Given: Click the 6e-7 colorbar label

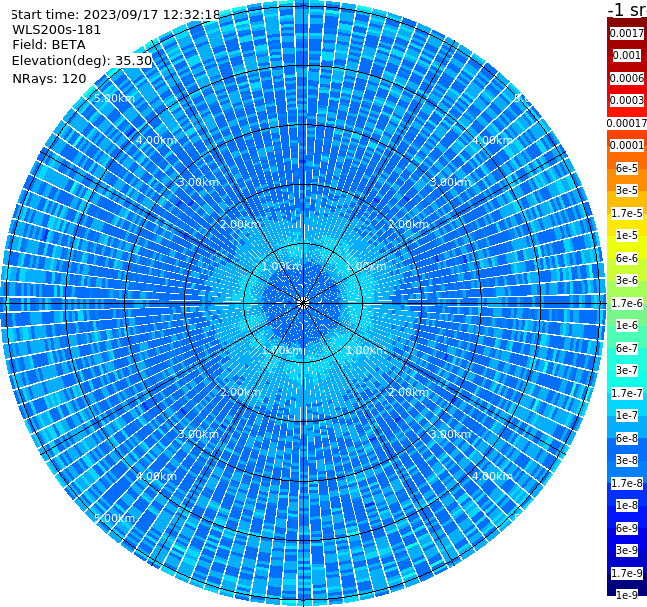Looking at the screenshot, I should (627, 348).
